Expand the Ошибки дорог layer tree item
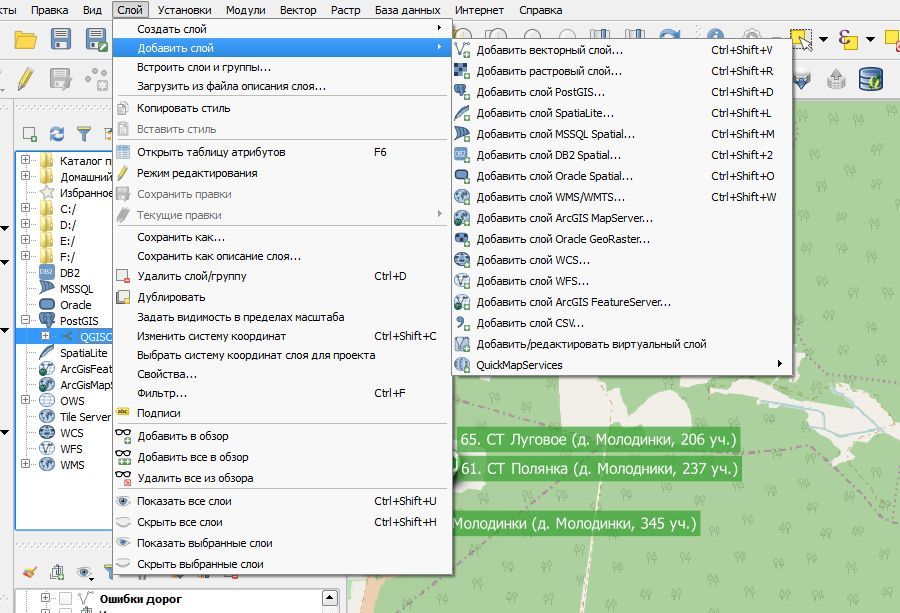This screenshot has width=900, height=613. click(46, 597)
